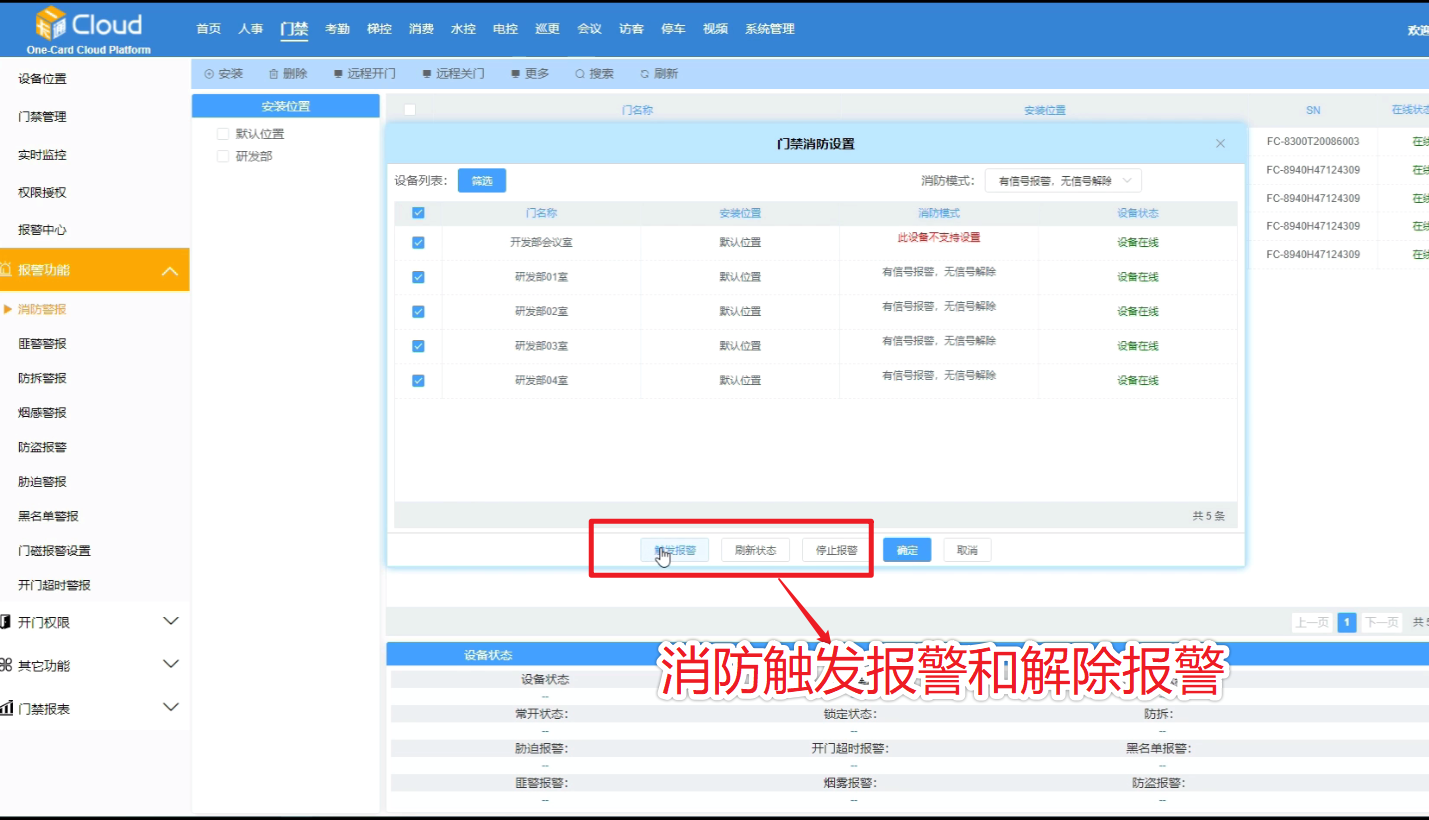Open the 消防模式 dropdown
The image size is (1429, 820).
1063,181
